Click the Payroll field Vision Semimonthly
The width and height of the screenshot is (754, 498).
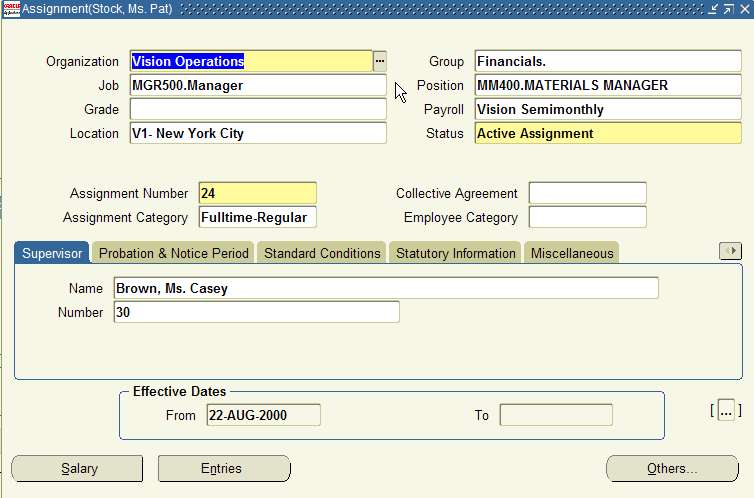(607, 109)
